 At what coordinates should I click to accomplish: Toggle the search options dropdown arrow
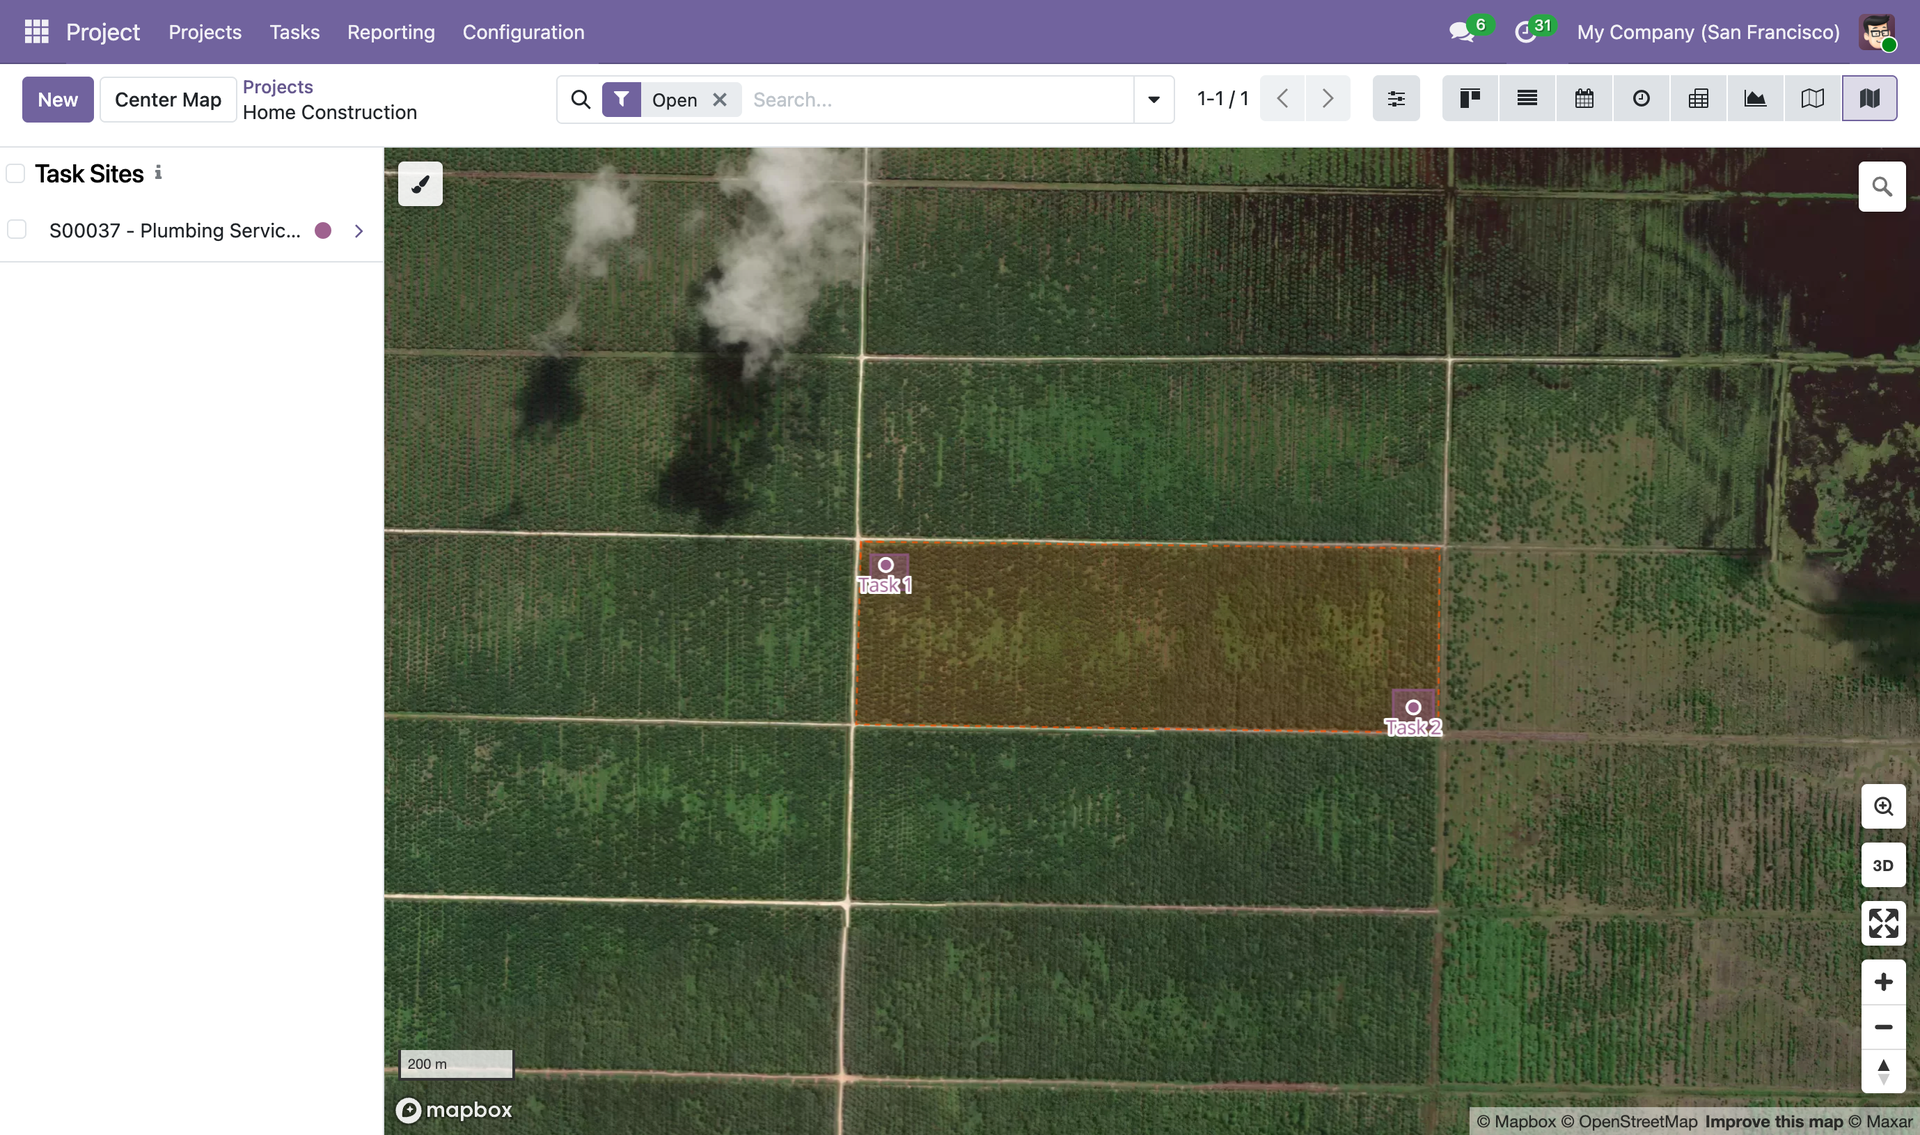click(x=1153, y=99)
